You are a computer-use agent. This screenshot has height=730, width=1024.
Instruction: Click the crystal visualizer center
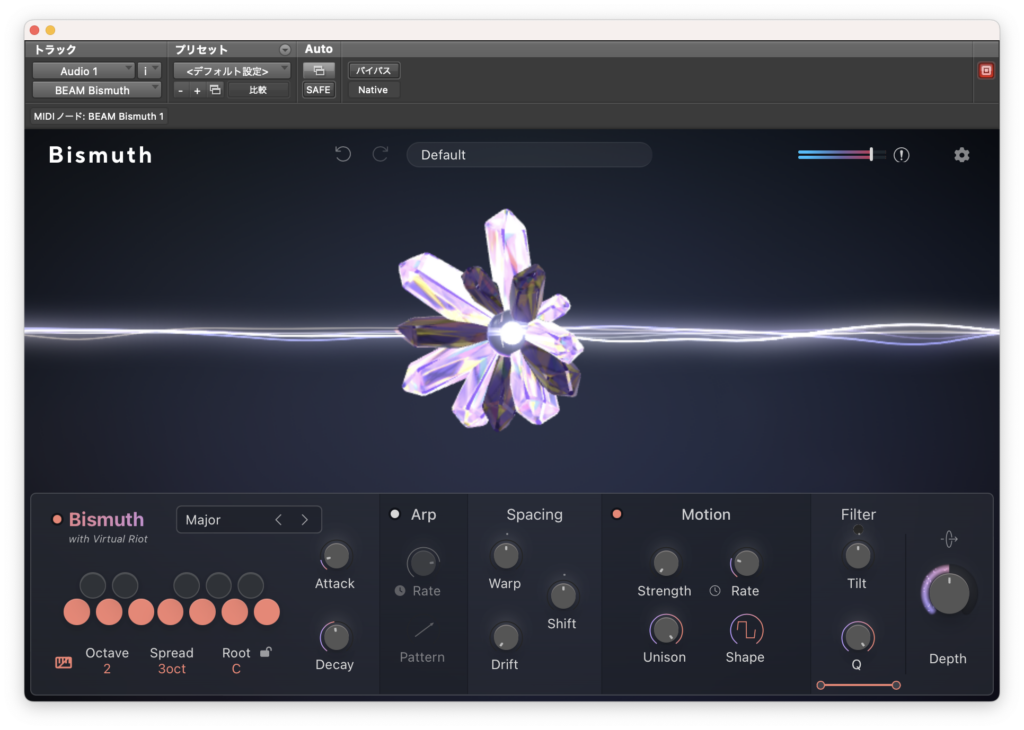coord(509,334)
